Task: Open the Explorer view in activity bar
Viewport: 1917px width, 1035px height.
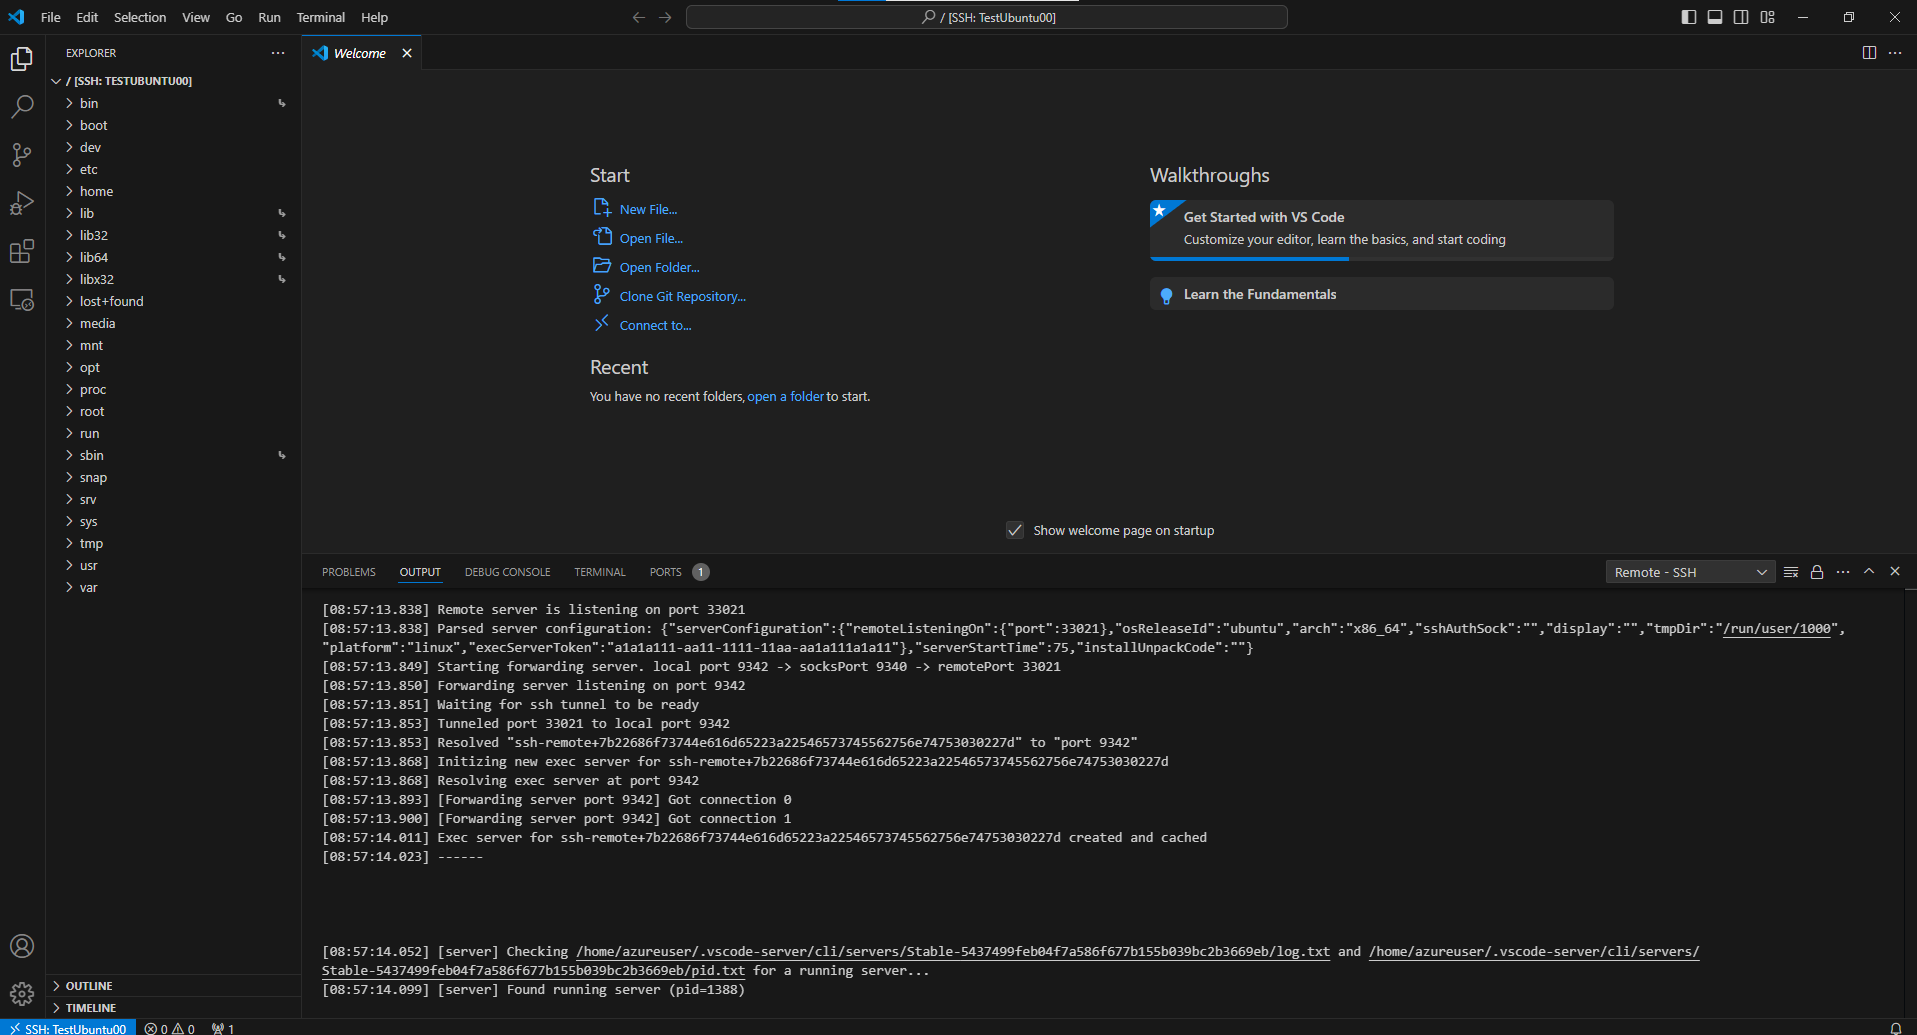Action: tap(22, 59)
